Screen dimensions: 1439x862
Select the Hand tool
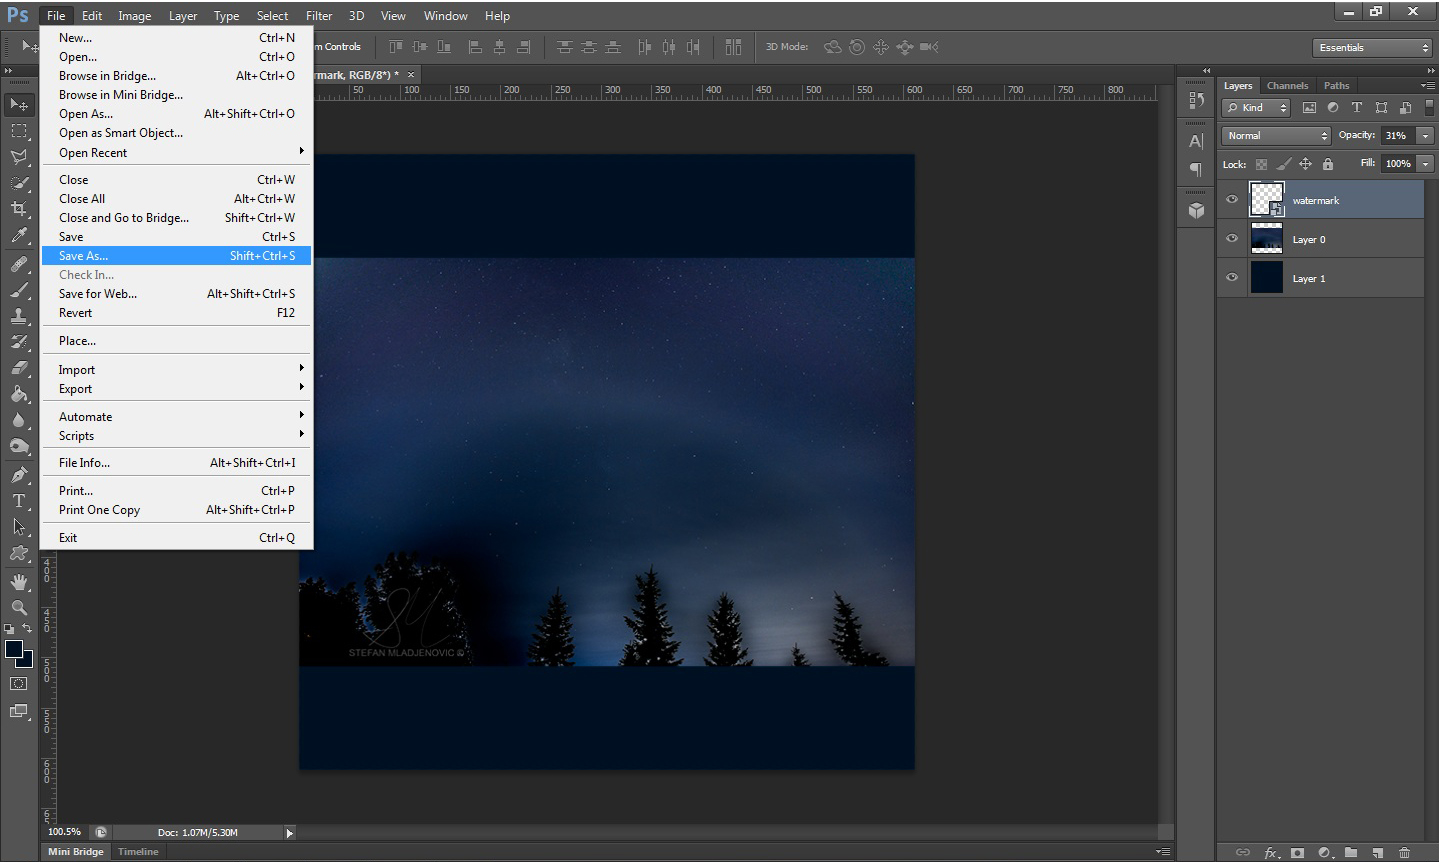point(19,582)
